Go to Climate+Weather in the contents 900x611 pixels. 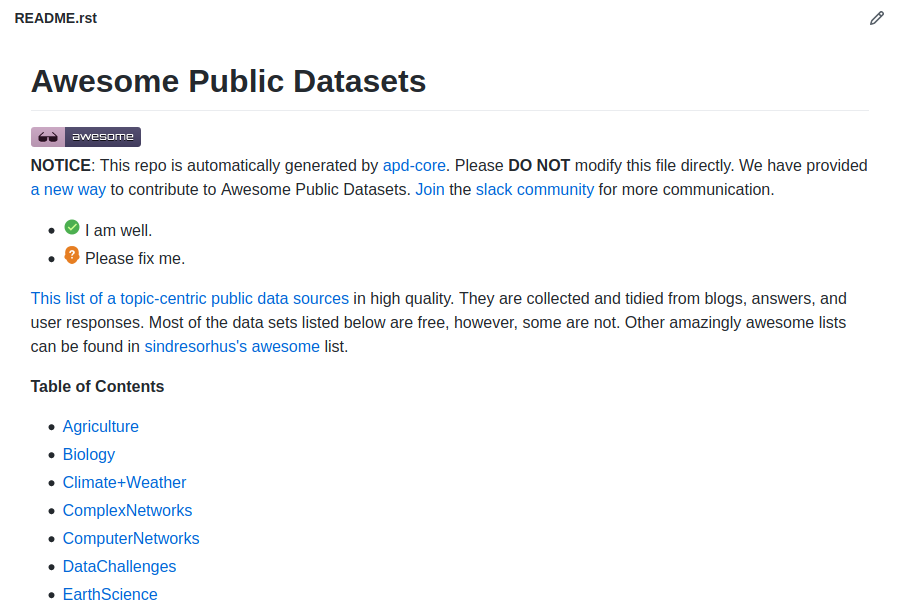tap(125, 482)
